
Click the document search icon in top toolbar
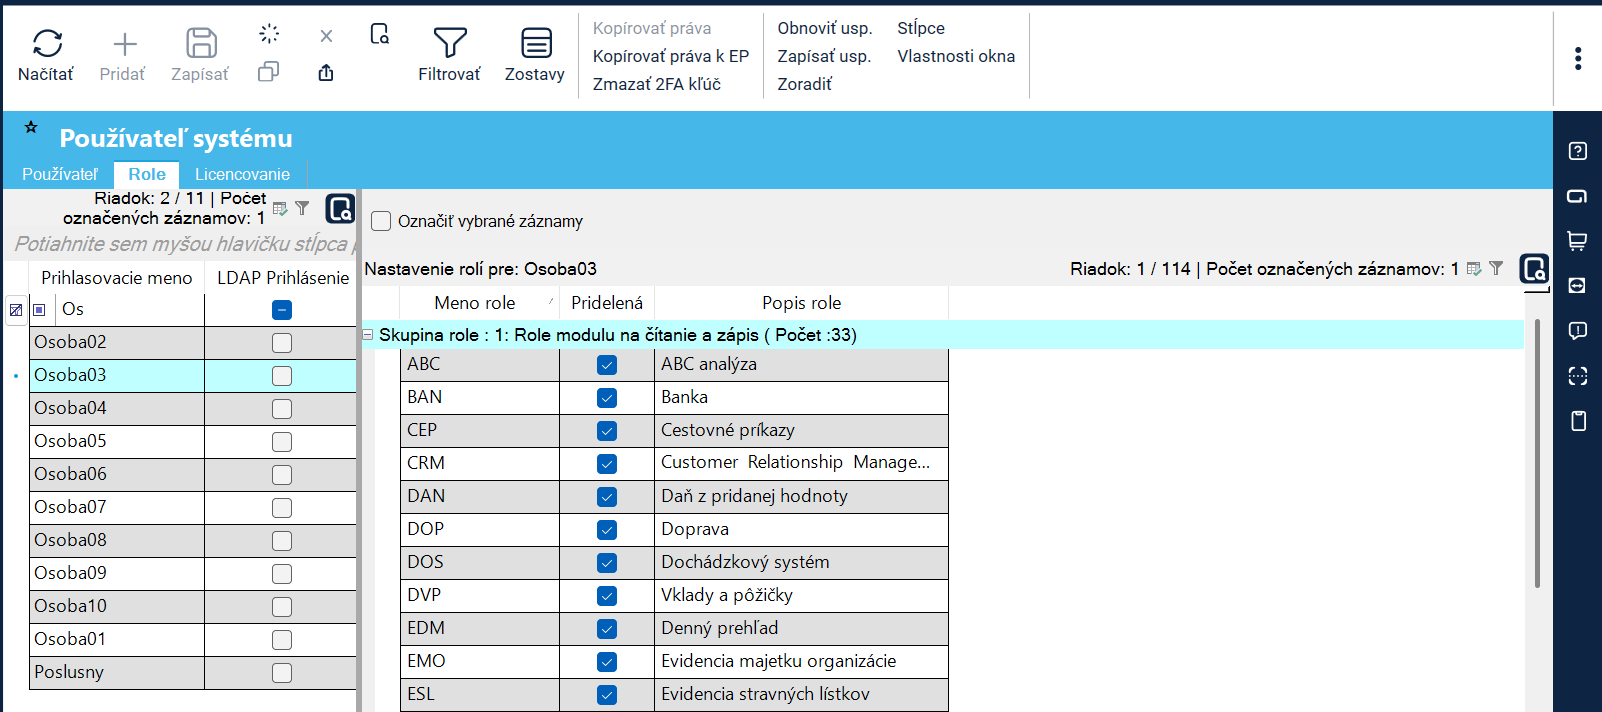click(x=380, y=34)
